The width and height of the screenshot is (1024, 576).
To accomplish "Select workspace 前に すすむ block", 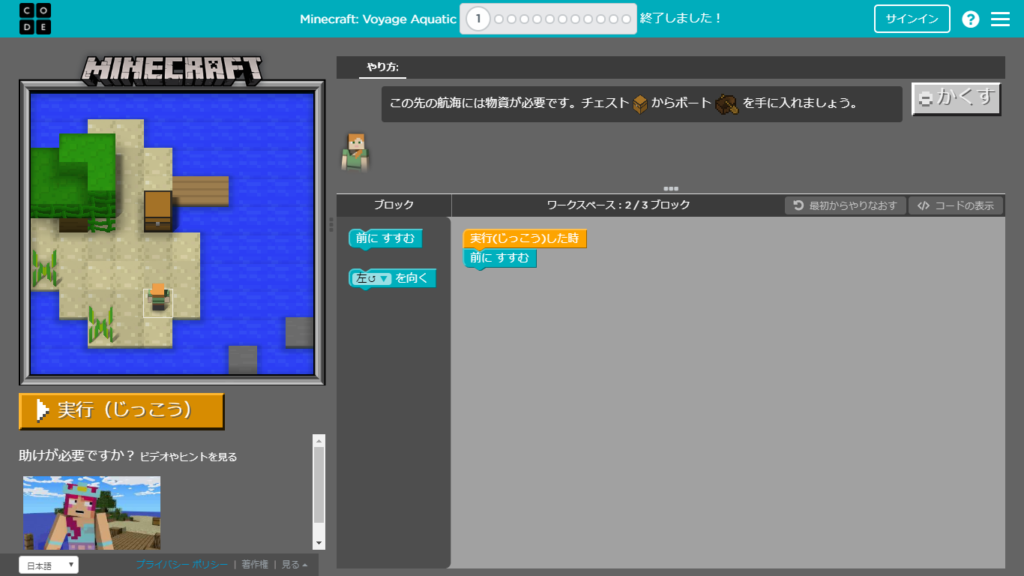I will tap(500, 258).
